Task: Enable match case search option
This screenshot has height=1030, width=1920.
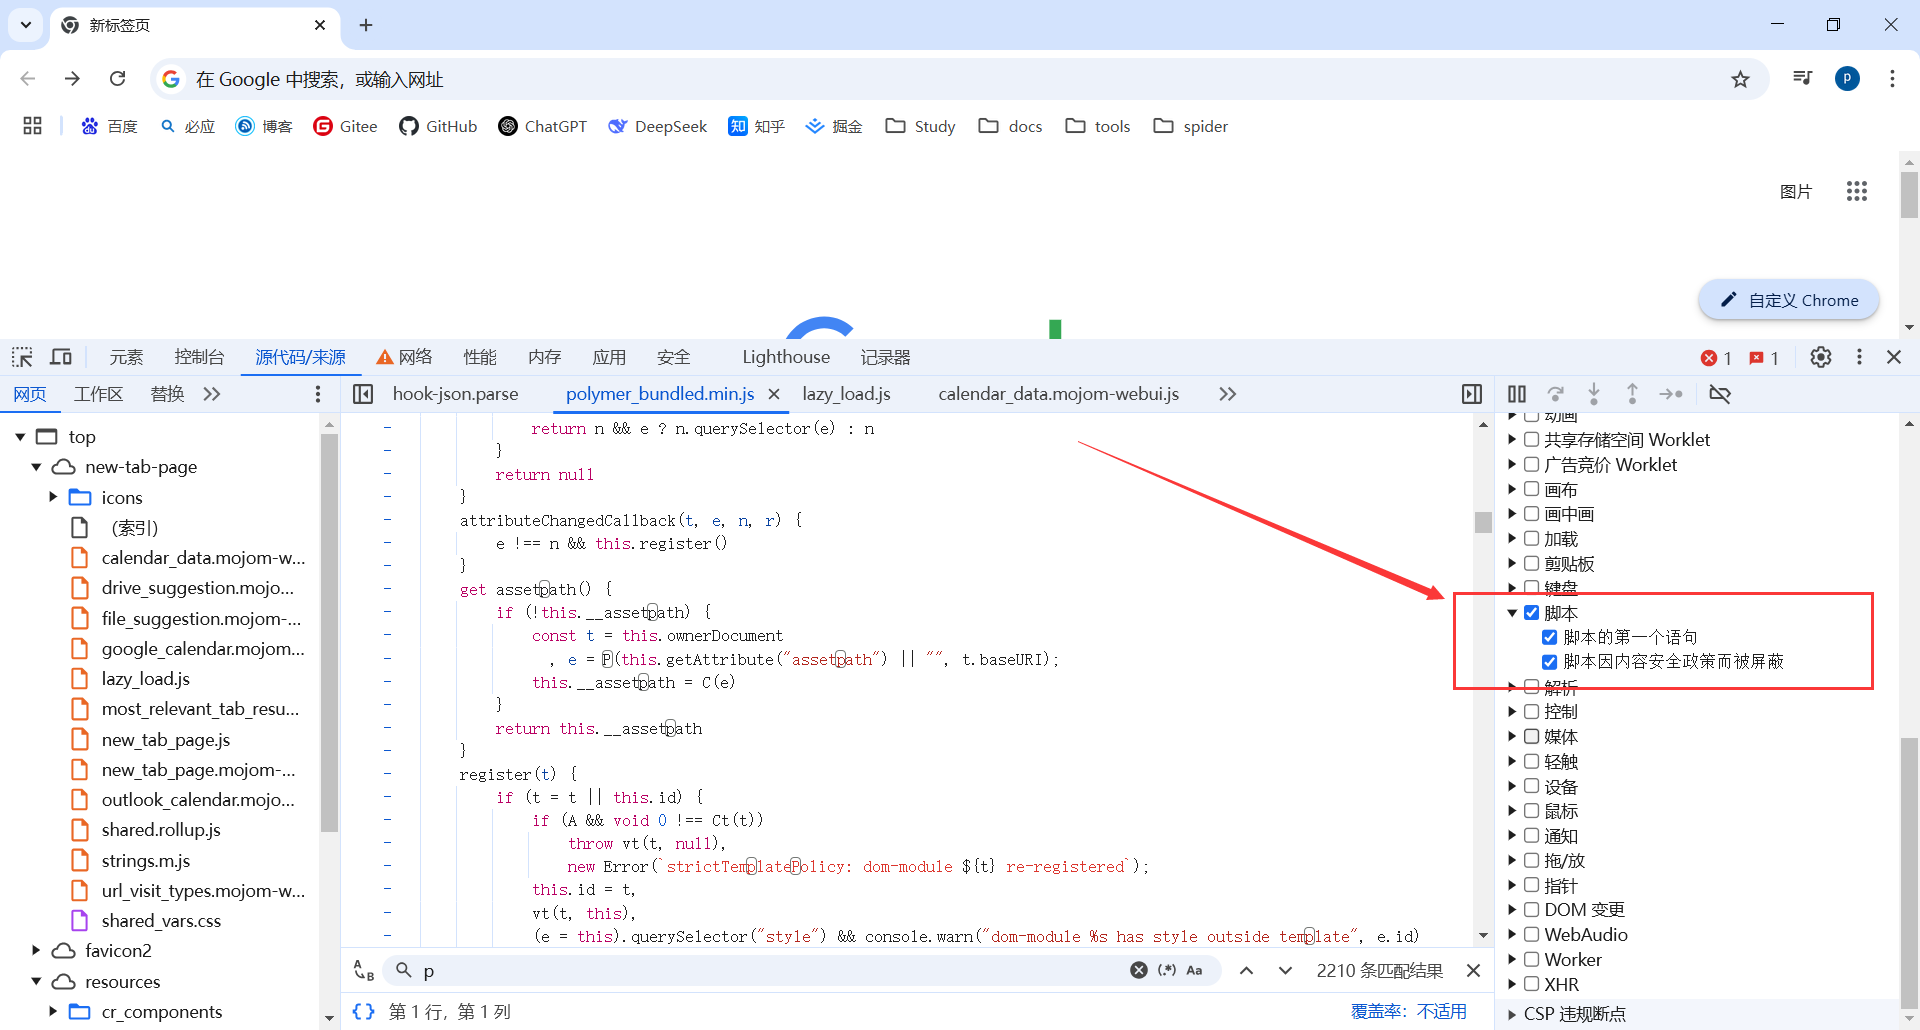Action: pyautogui.click(x=1194, y=970)
